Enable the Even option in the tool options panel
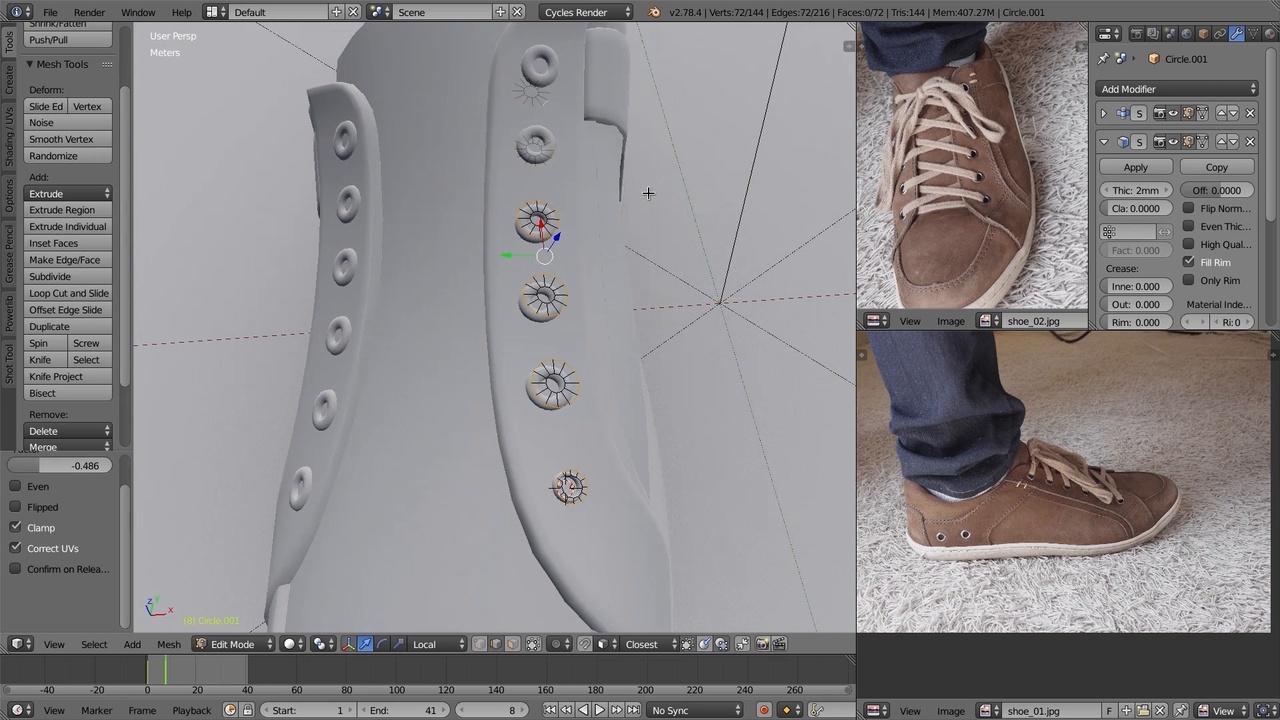 pyautogui.click(x=16, y=486)
